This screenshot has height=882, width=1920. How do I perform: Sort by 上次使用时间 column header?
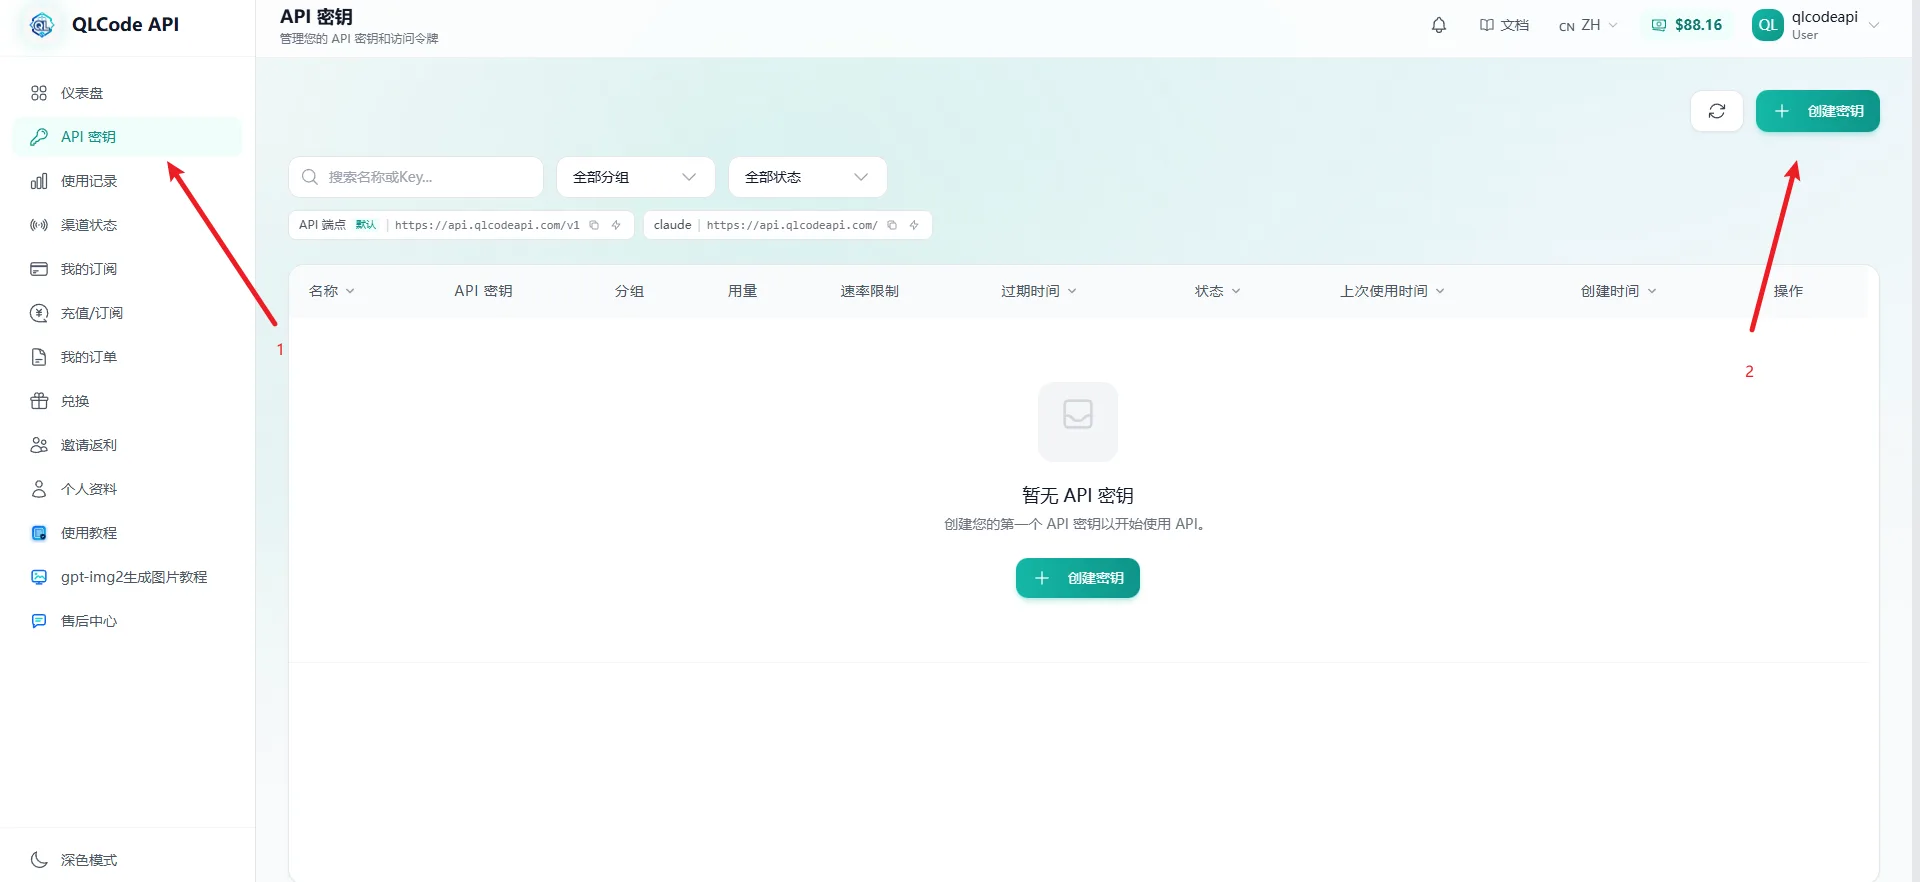1393,291
